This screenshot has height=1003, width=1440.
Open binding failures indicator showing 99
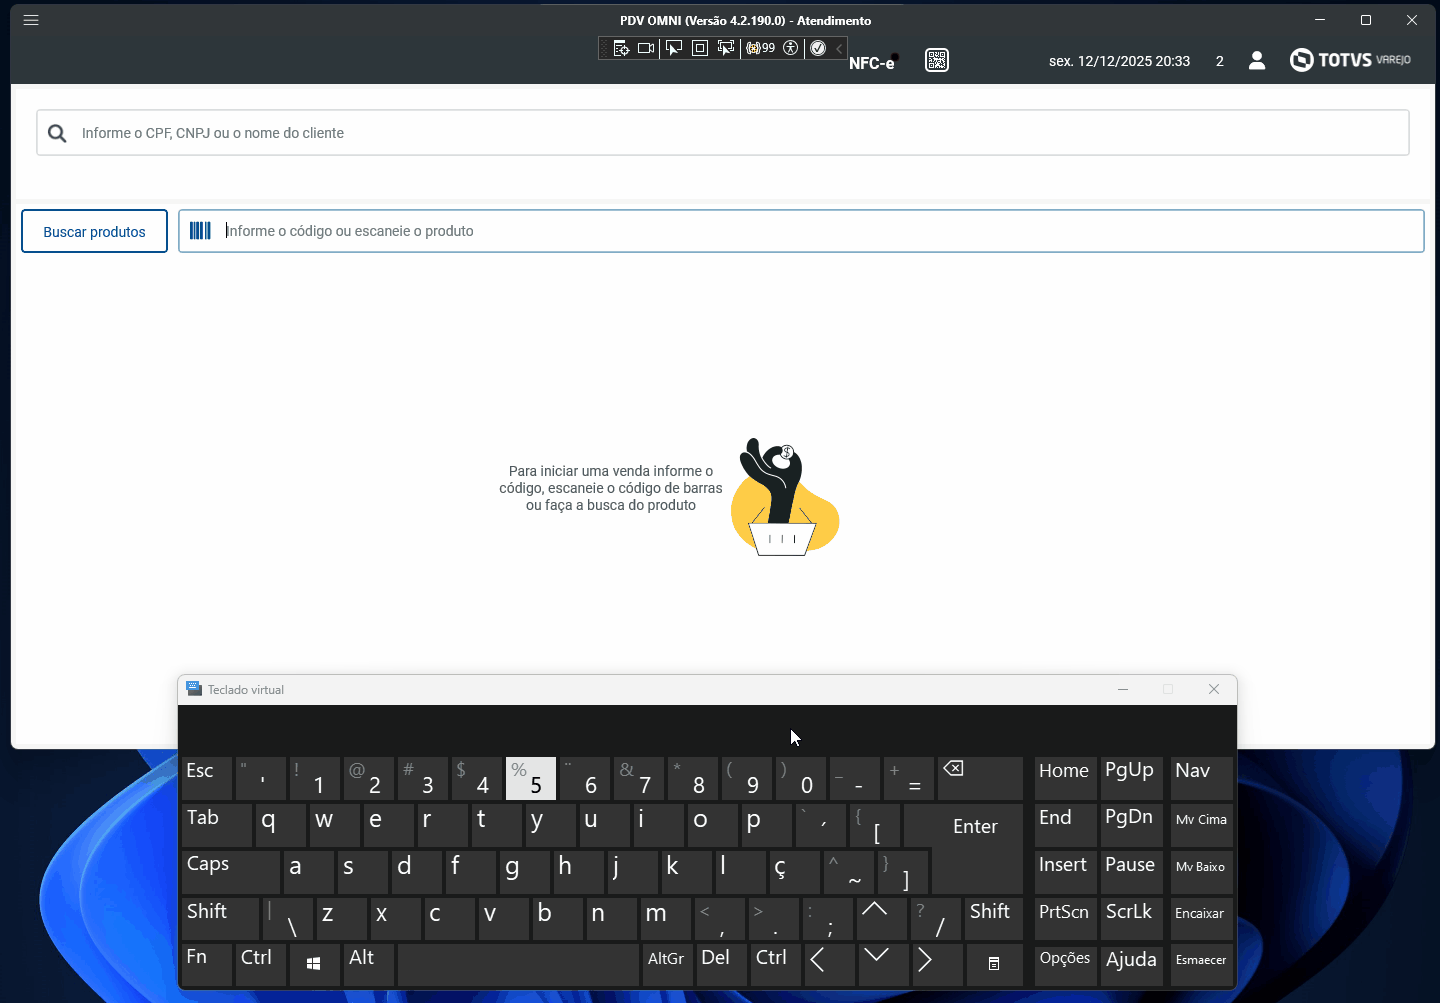[x=761, y=48]
